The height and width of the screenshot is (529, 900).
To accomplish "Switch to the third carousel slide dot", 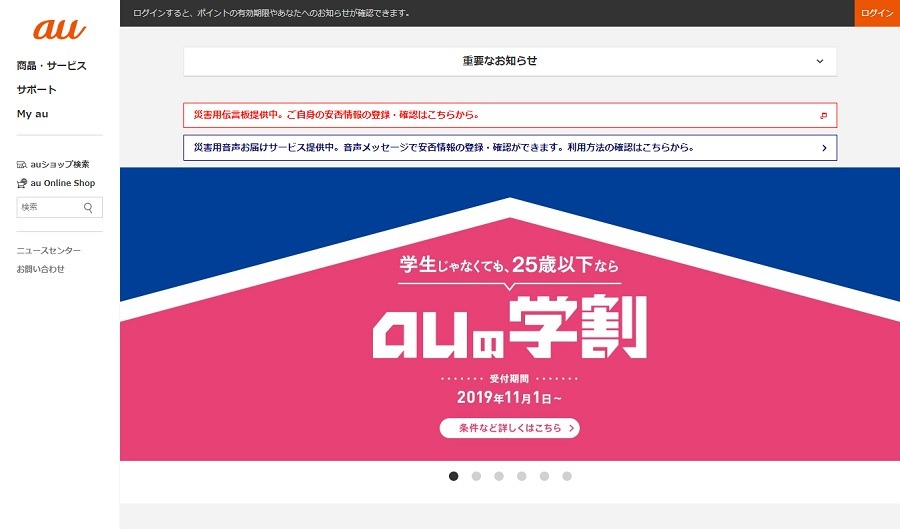I will (499, 476).
